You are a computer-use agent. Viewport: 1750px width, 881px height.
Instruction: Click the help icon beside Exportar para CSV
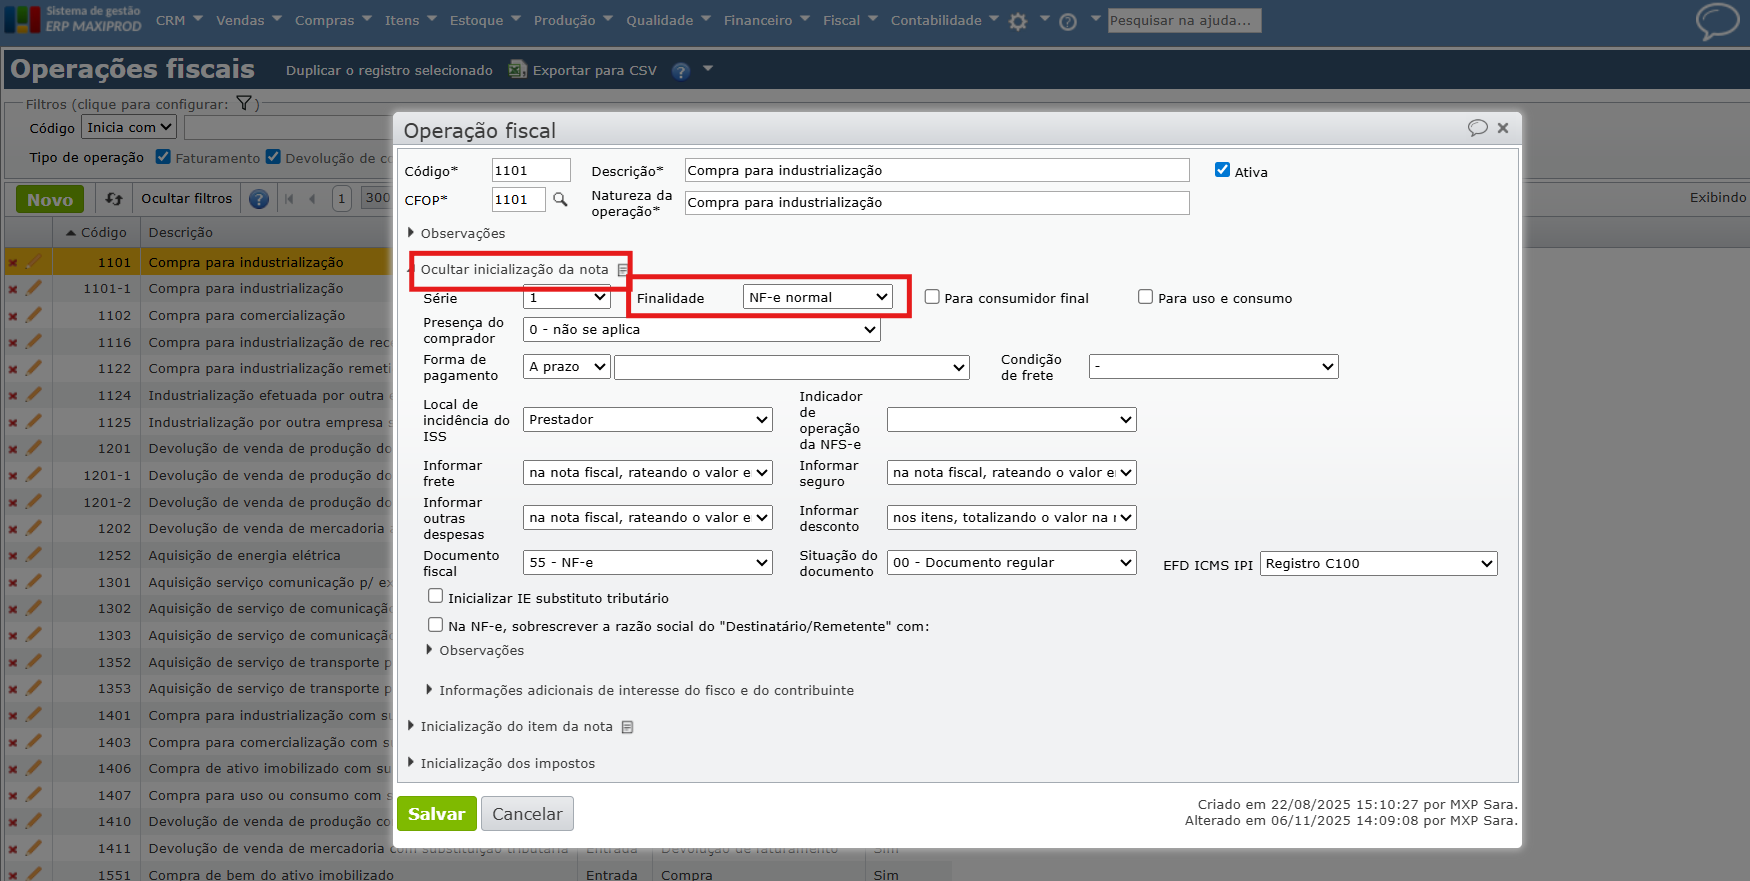pyautogui.click(x=681, y=71)
